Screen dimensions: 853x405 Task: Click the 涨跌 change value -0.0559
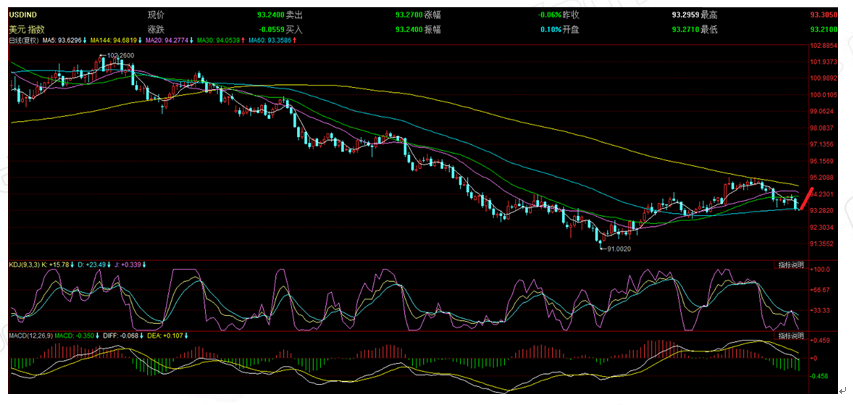(268, 29)
